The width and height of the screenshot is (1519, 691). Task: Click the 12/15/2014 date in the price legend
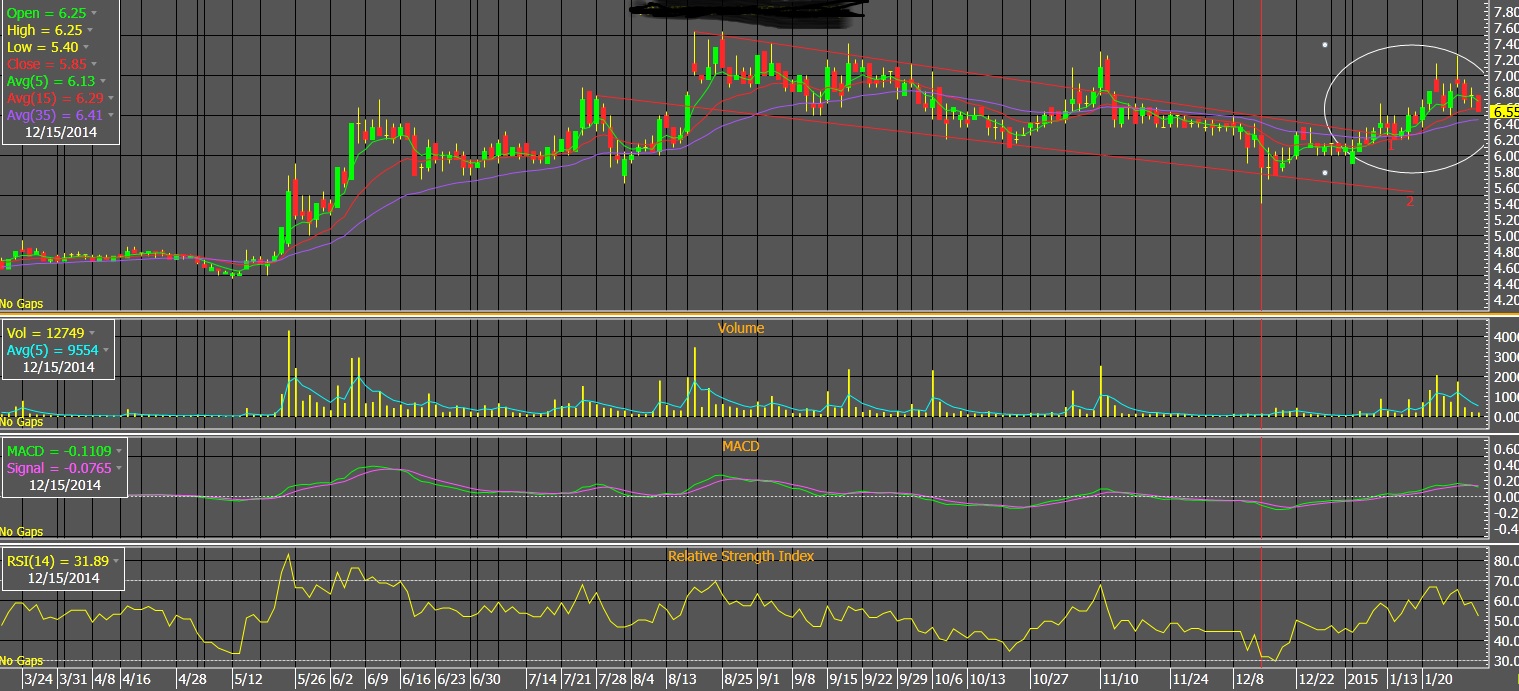(x=59, y=132)
